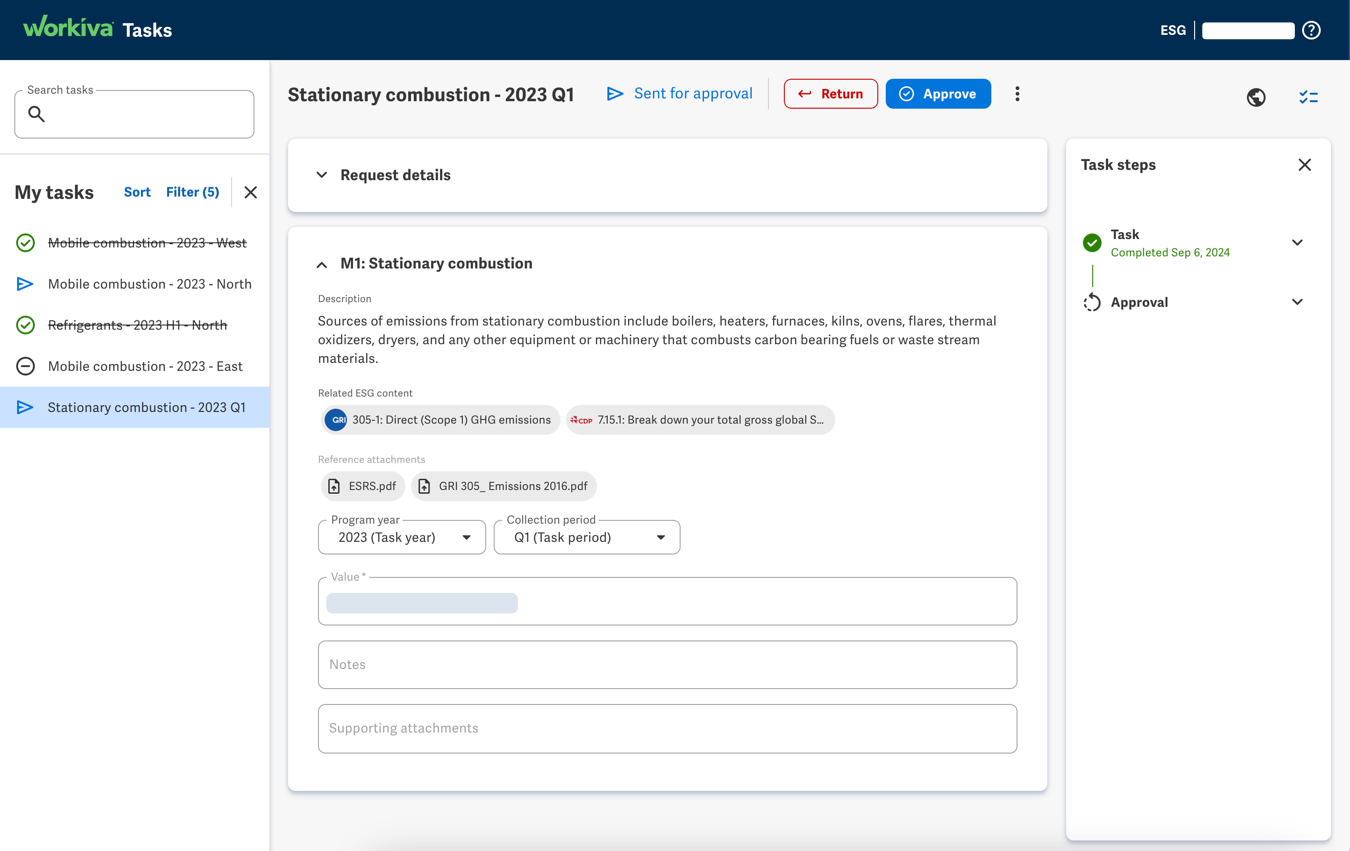Open the three-dot more options menu

coord(1017,94)
